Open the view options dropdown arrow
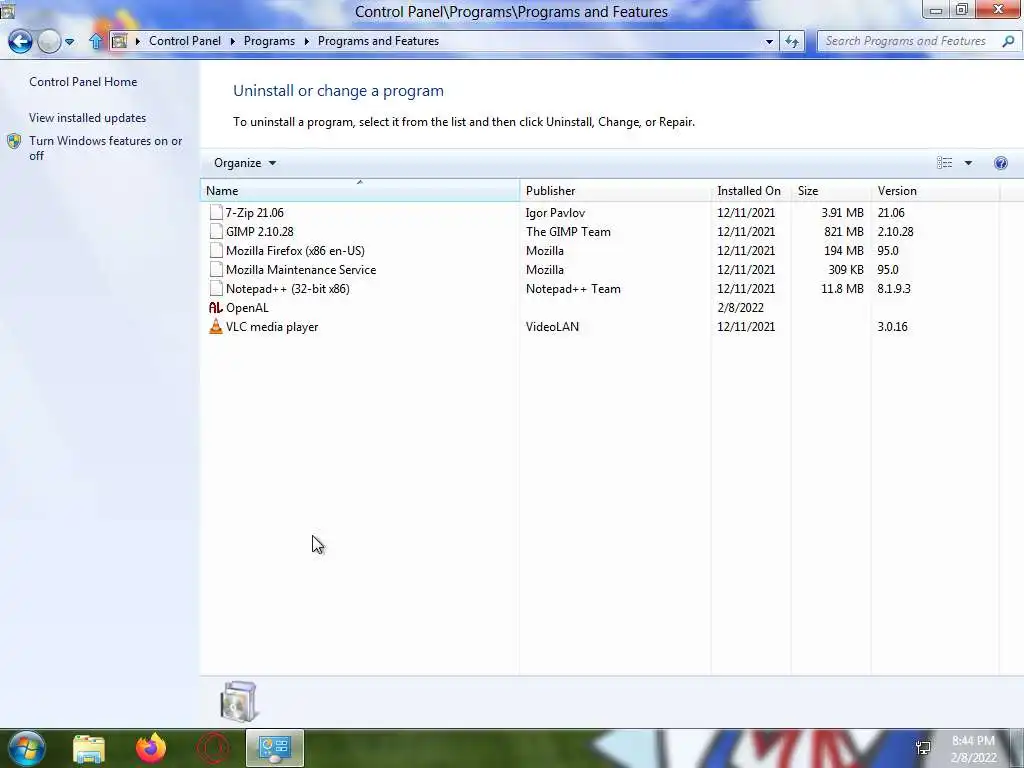 pyautogui.click(x=968, y=163)
